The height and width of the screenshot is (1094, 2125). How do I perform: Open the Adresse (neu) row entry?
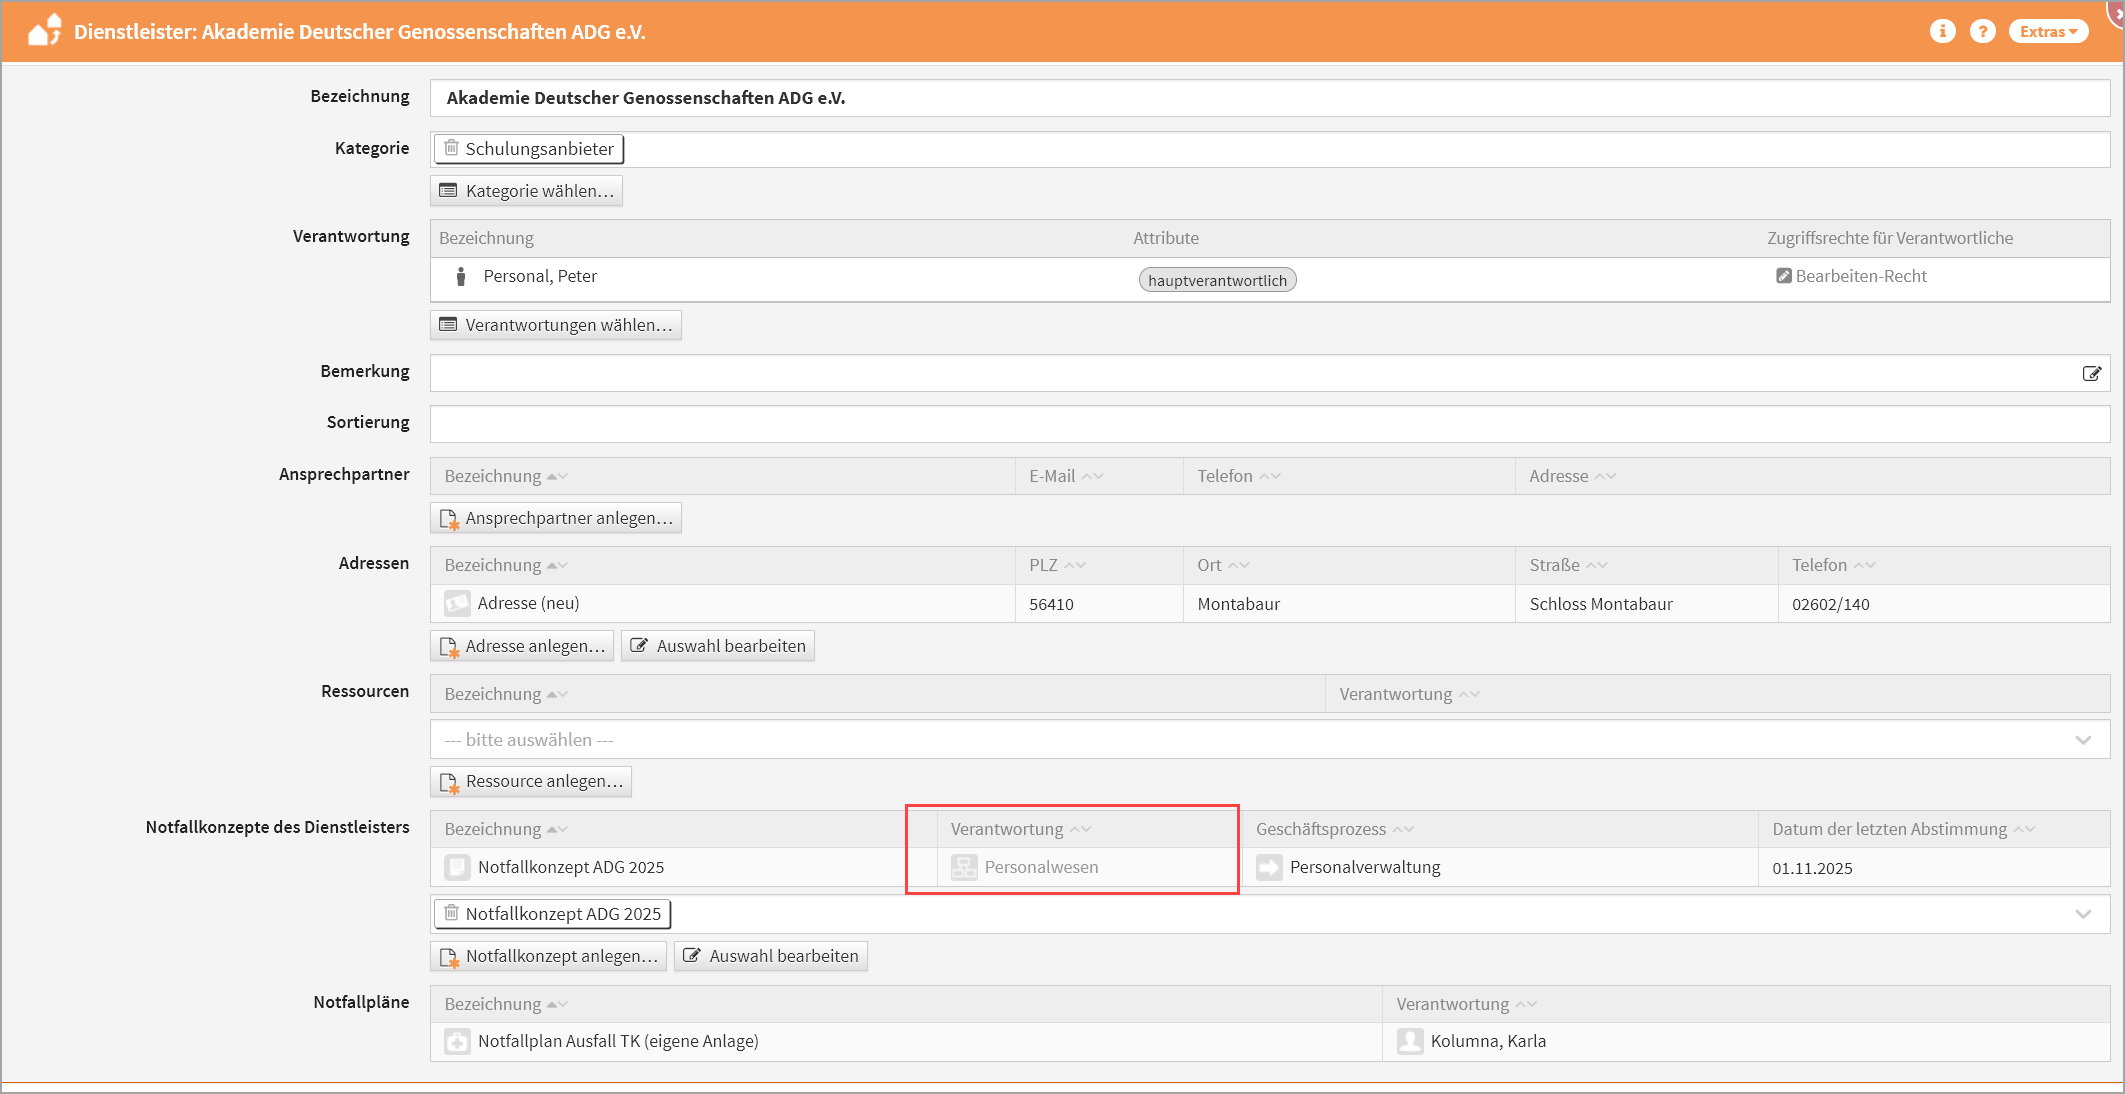coord(528,603)
